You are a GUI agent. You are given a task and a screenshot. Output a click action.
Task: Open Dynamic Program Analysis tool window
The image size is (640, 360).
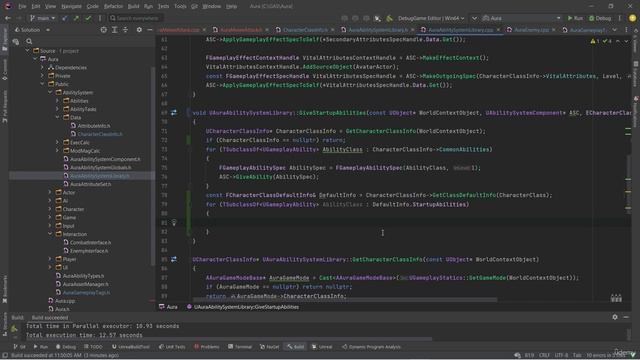coord(371,347)
